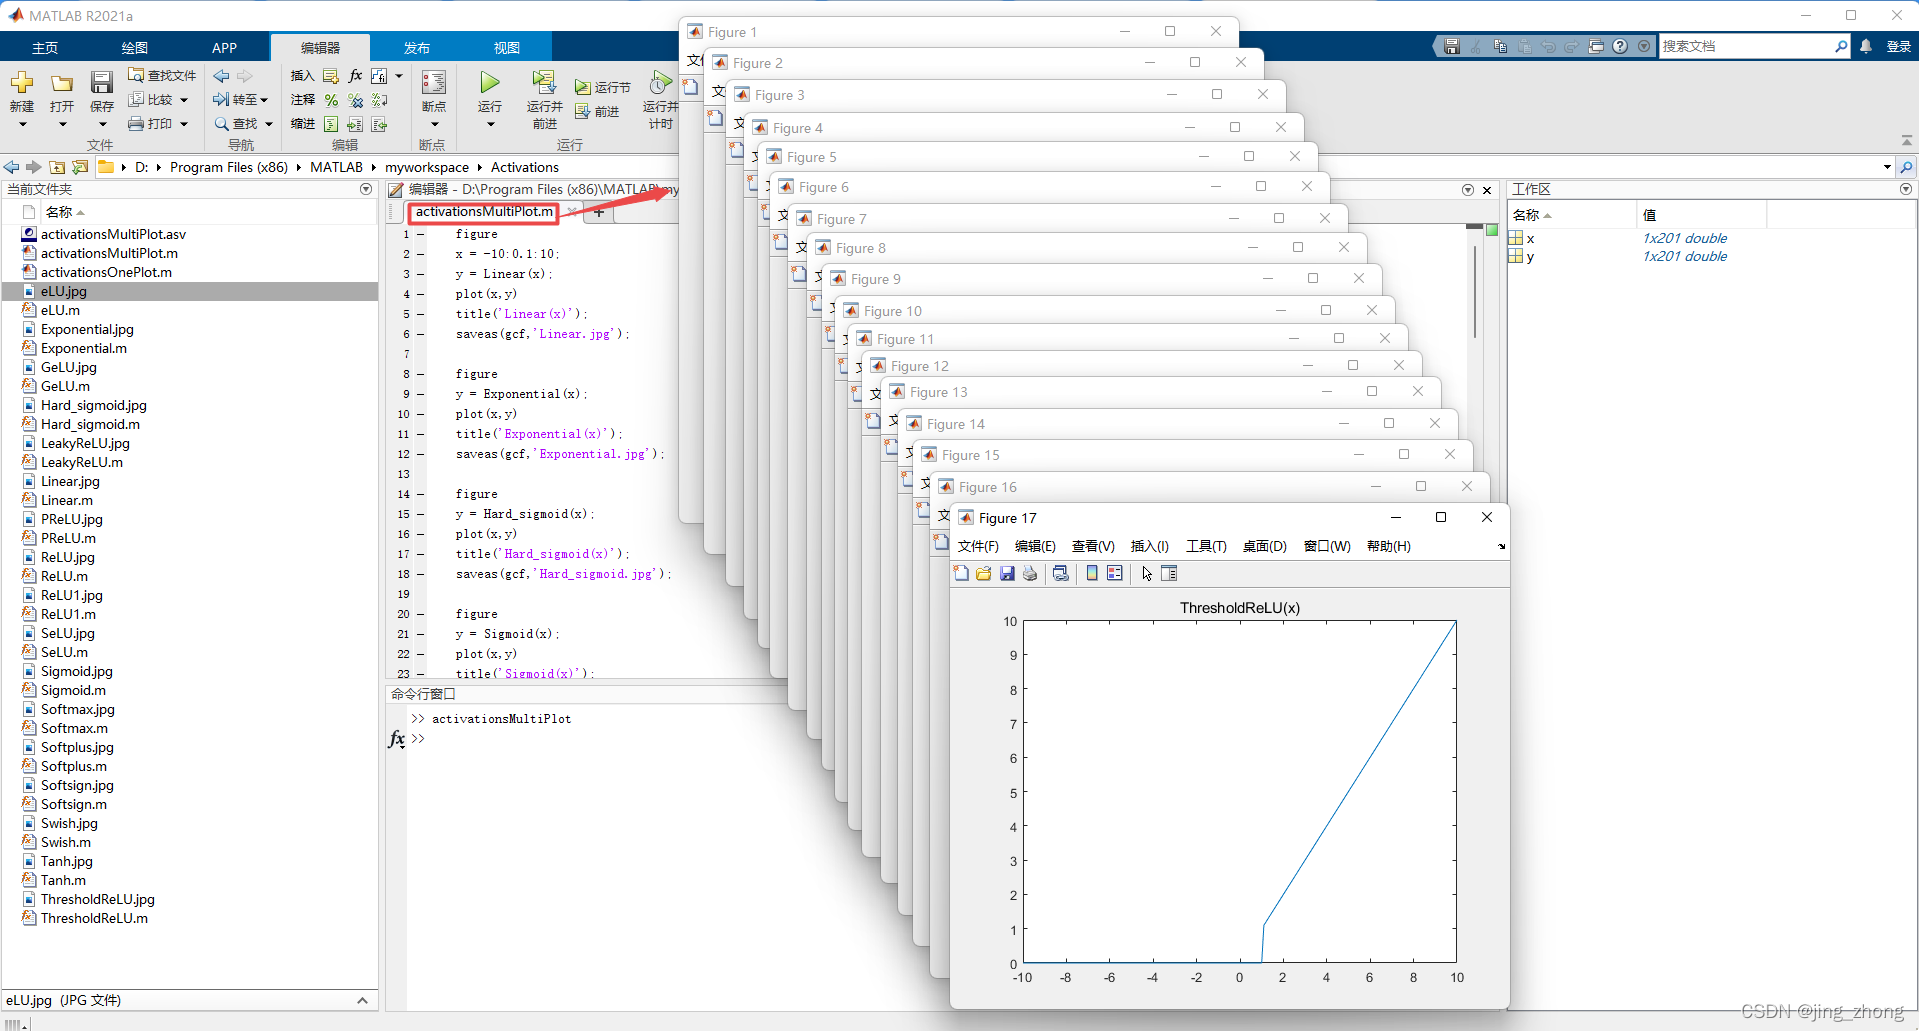
Task: Click the Find Files (查找文件) button
Action: point(162,76)
